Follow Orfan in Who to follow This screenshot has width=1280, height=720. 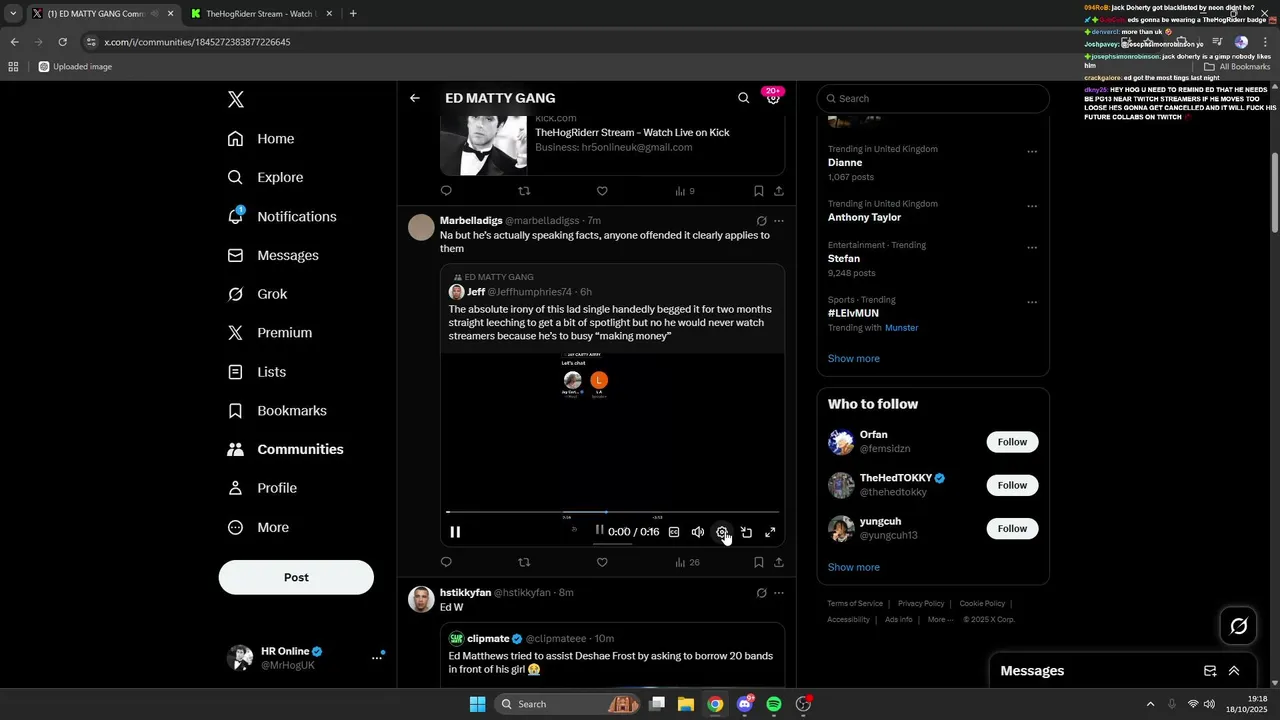pyautogui.click(x=1012, y=442)
